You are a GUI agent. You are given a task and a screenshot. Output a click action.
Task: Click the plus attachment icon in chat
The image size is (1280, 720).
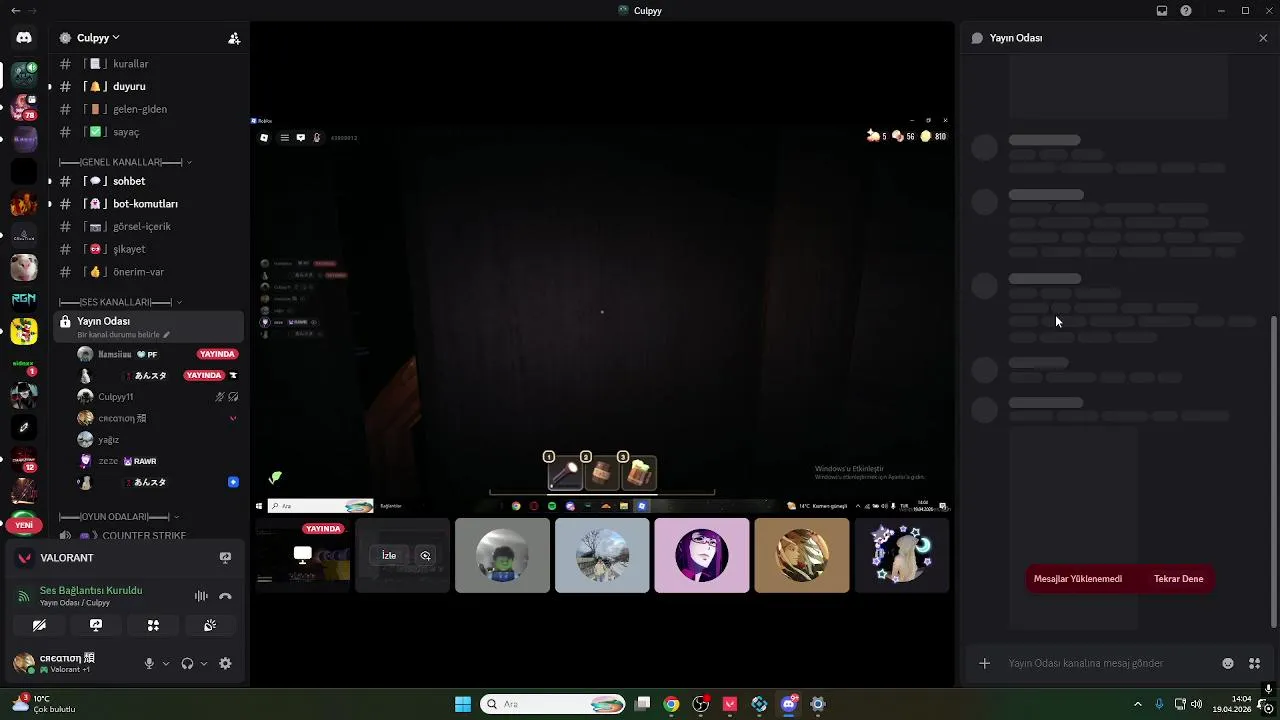coord(984,663)
